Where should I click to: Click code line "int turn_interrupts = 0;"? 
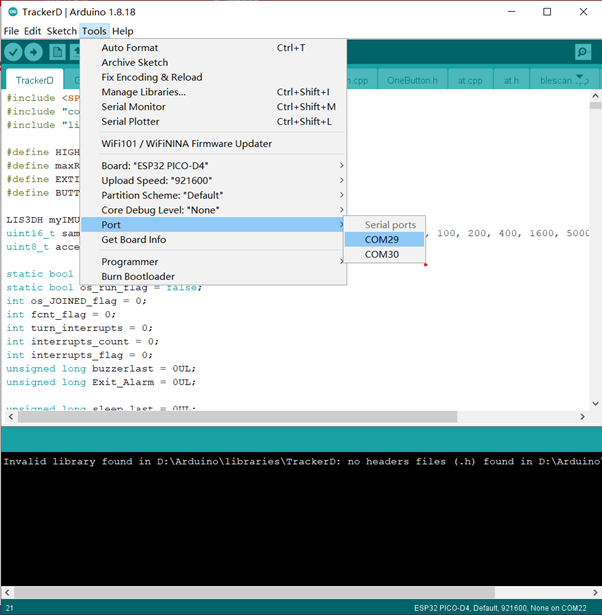[80, 328]
